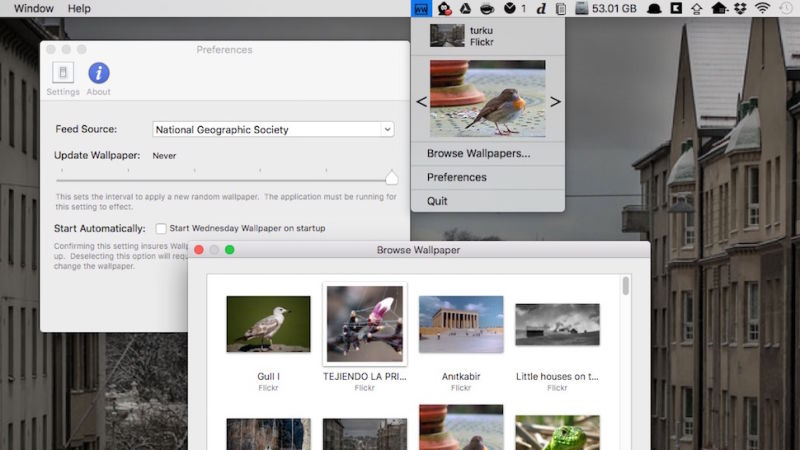This screenshot has width=800, height=450.
Task: Click the Wednesday Wallpaper menu bar icon
Action: 421,9
